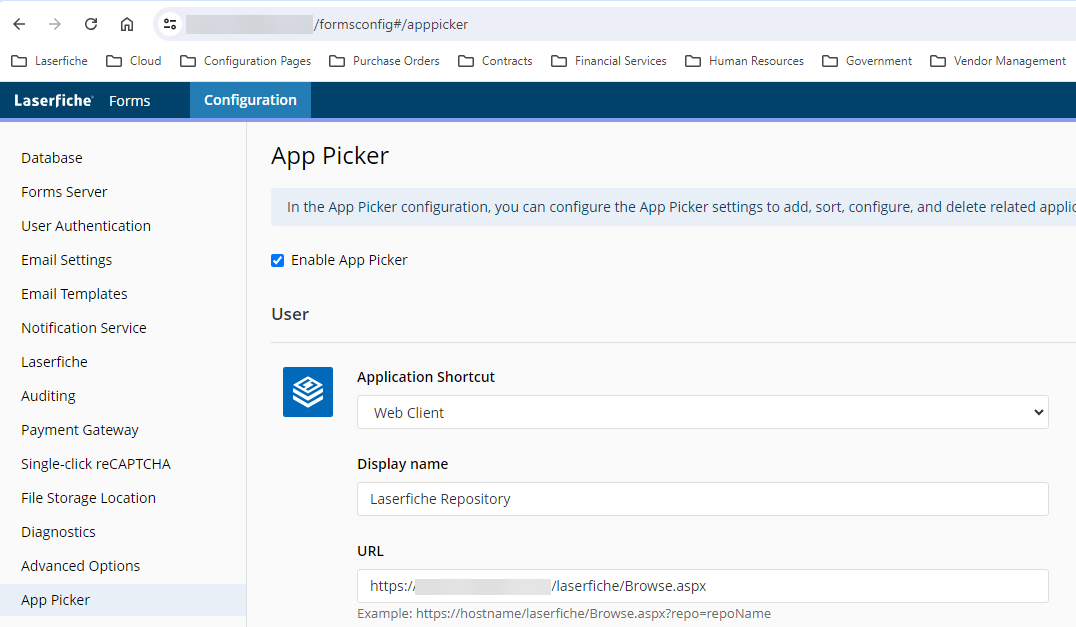Viewport: 1076px width, 627px height.
Task: Open Email Settings in sidebar
Action: [66, 260]
